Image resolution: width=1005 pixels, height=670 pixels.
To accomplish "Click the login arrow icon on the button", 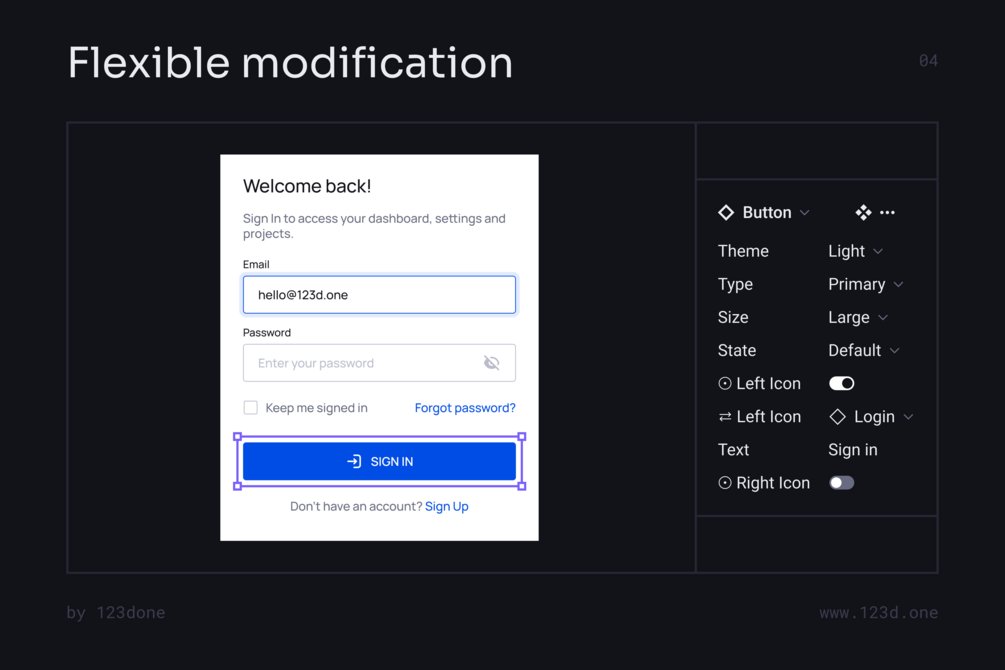I will [x=354, y=461].
